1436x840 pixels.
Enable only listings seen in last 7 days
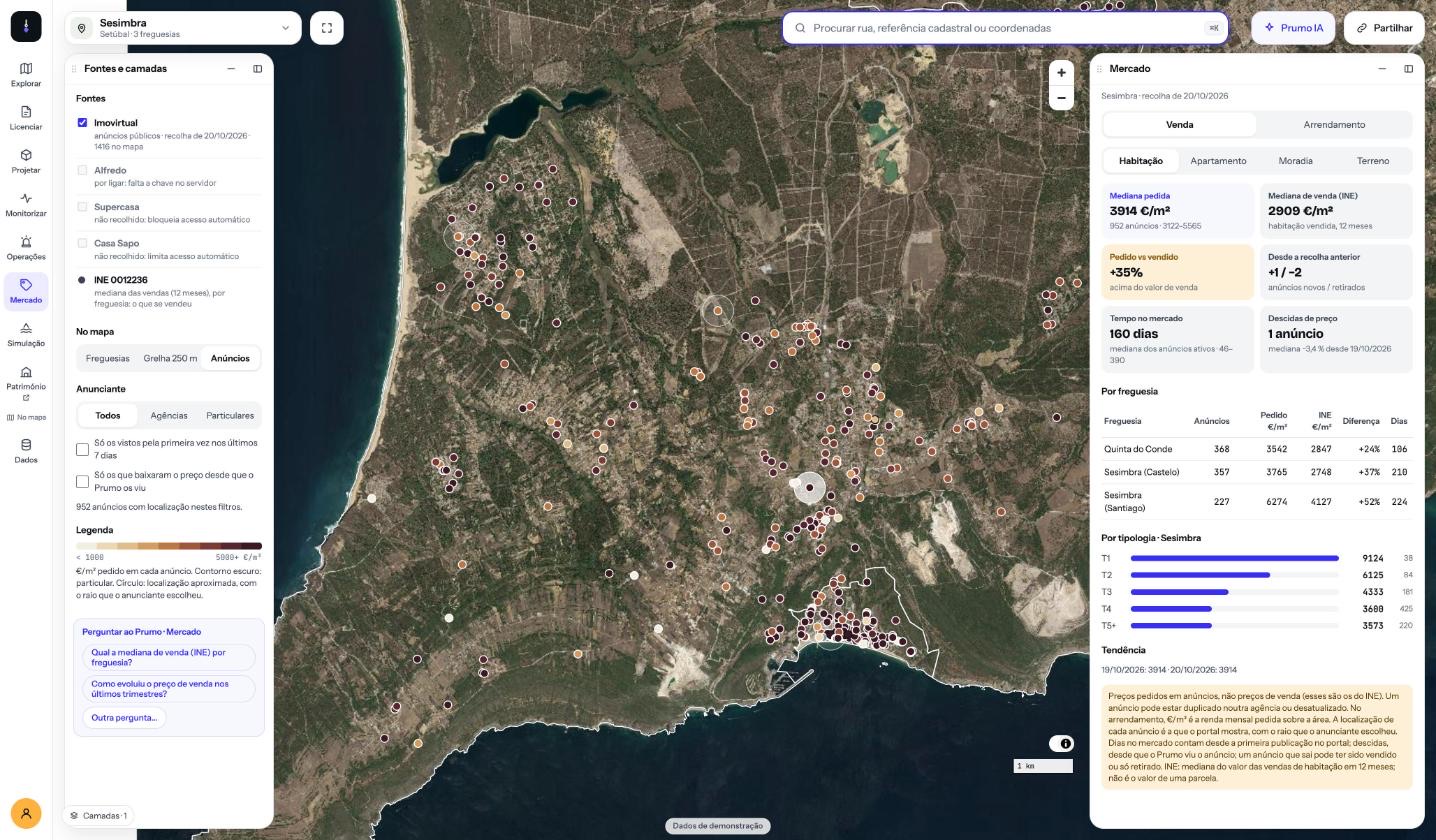[83, 449]
